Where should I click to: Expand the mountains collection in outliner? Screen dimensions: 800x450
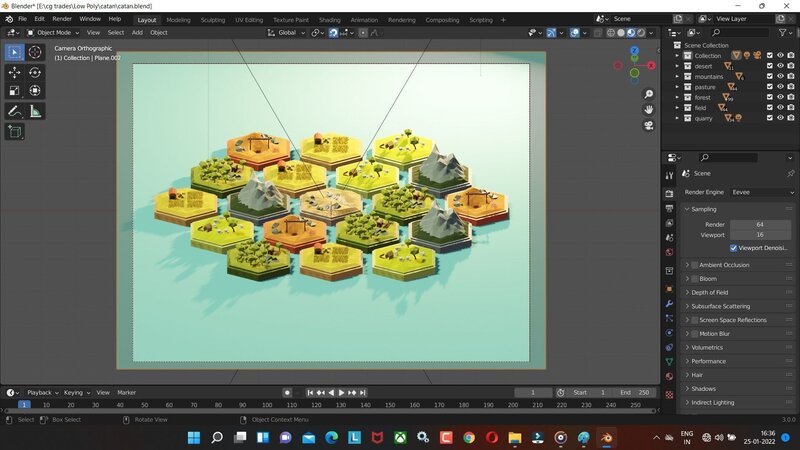(x=677, y=76)
